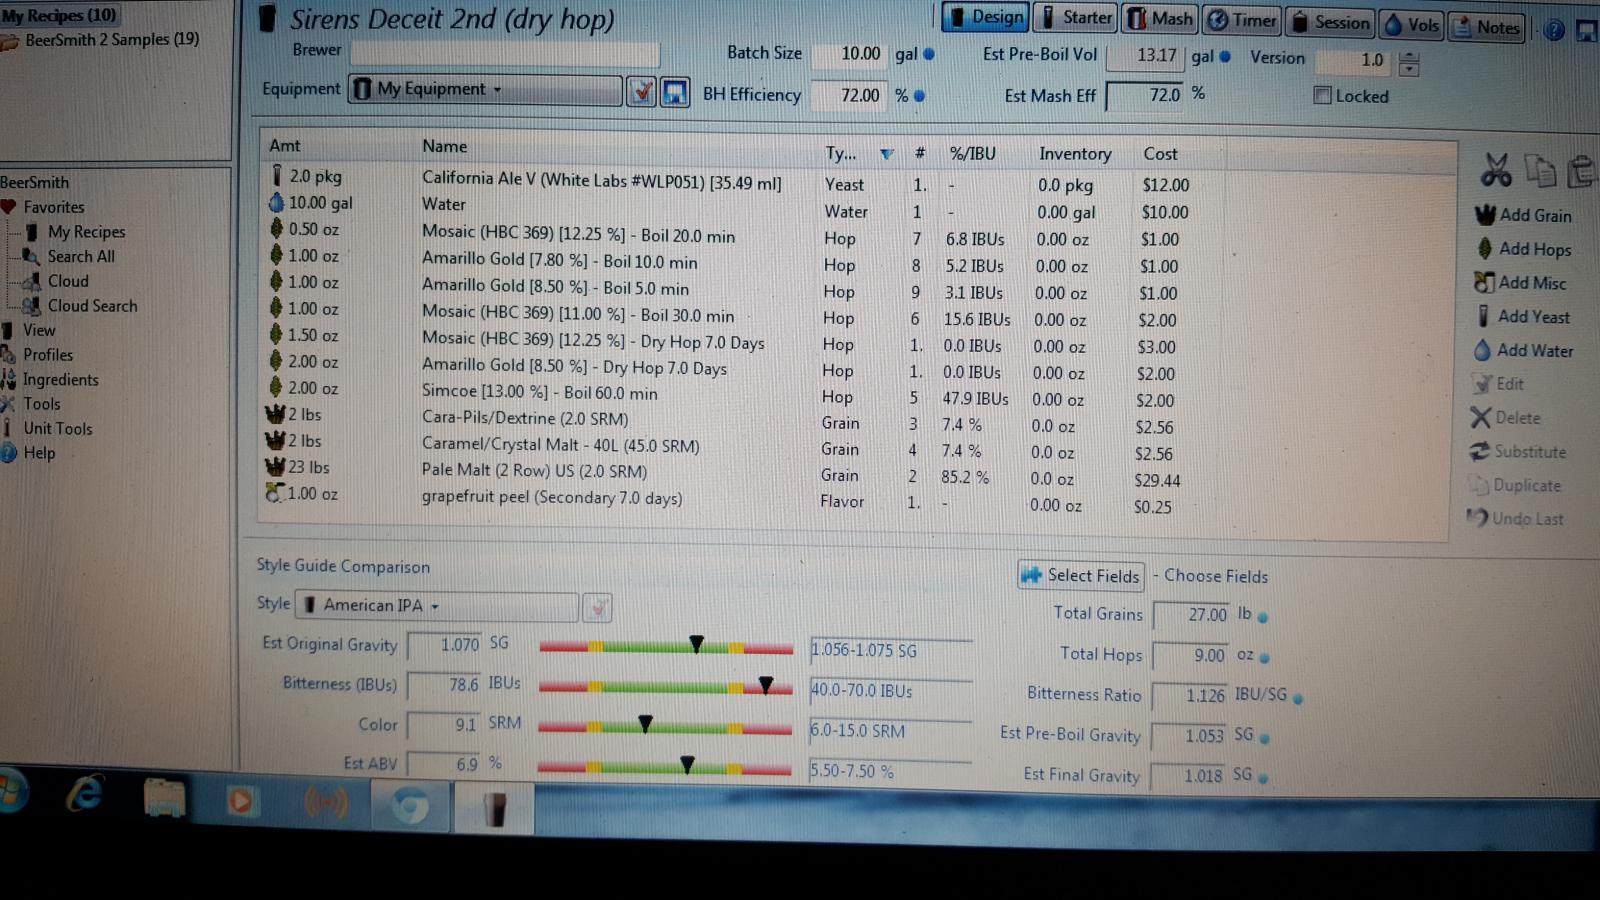Click Add Misc ingredient
Image resolution: width=1600 pixels, height=900 pixels.
pos(1520,283)
